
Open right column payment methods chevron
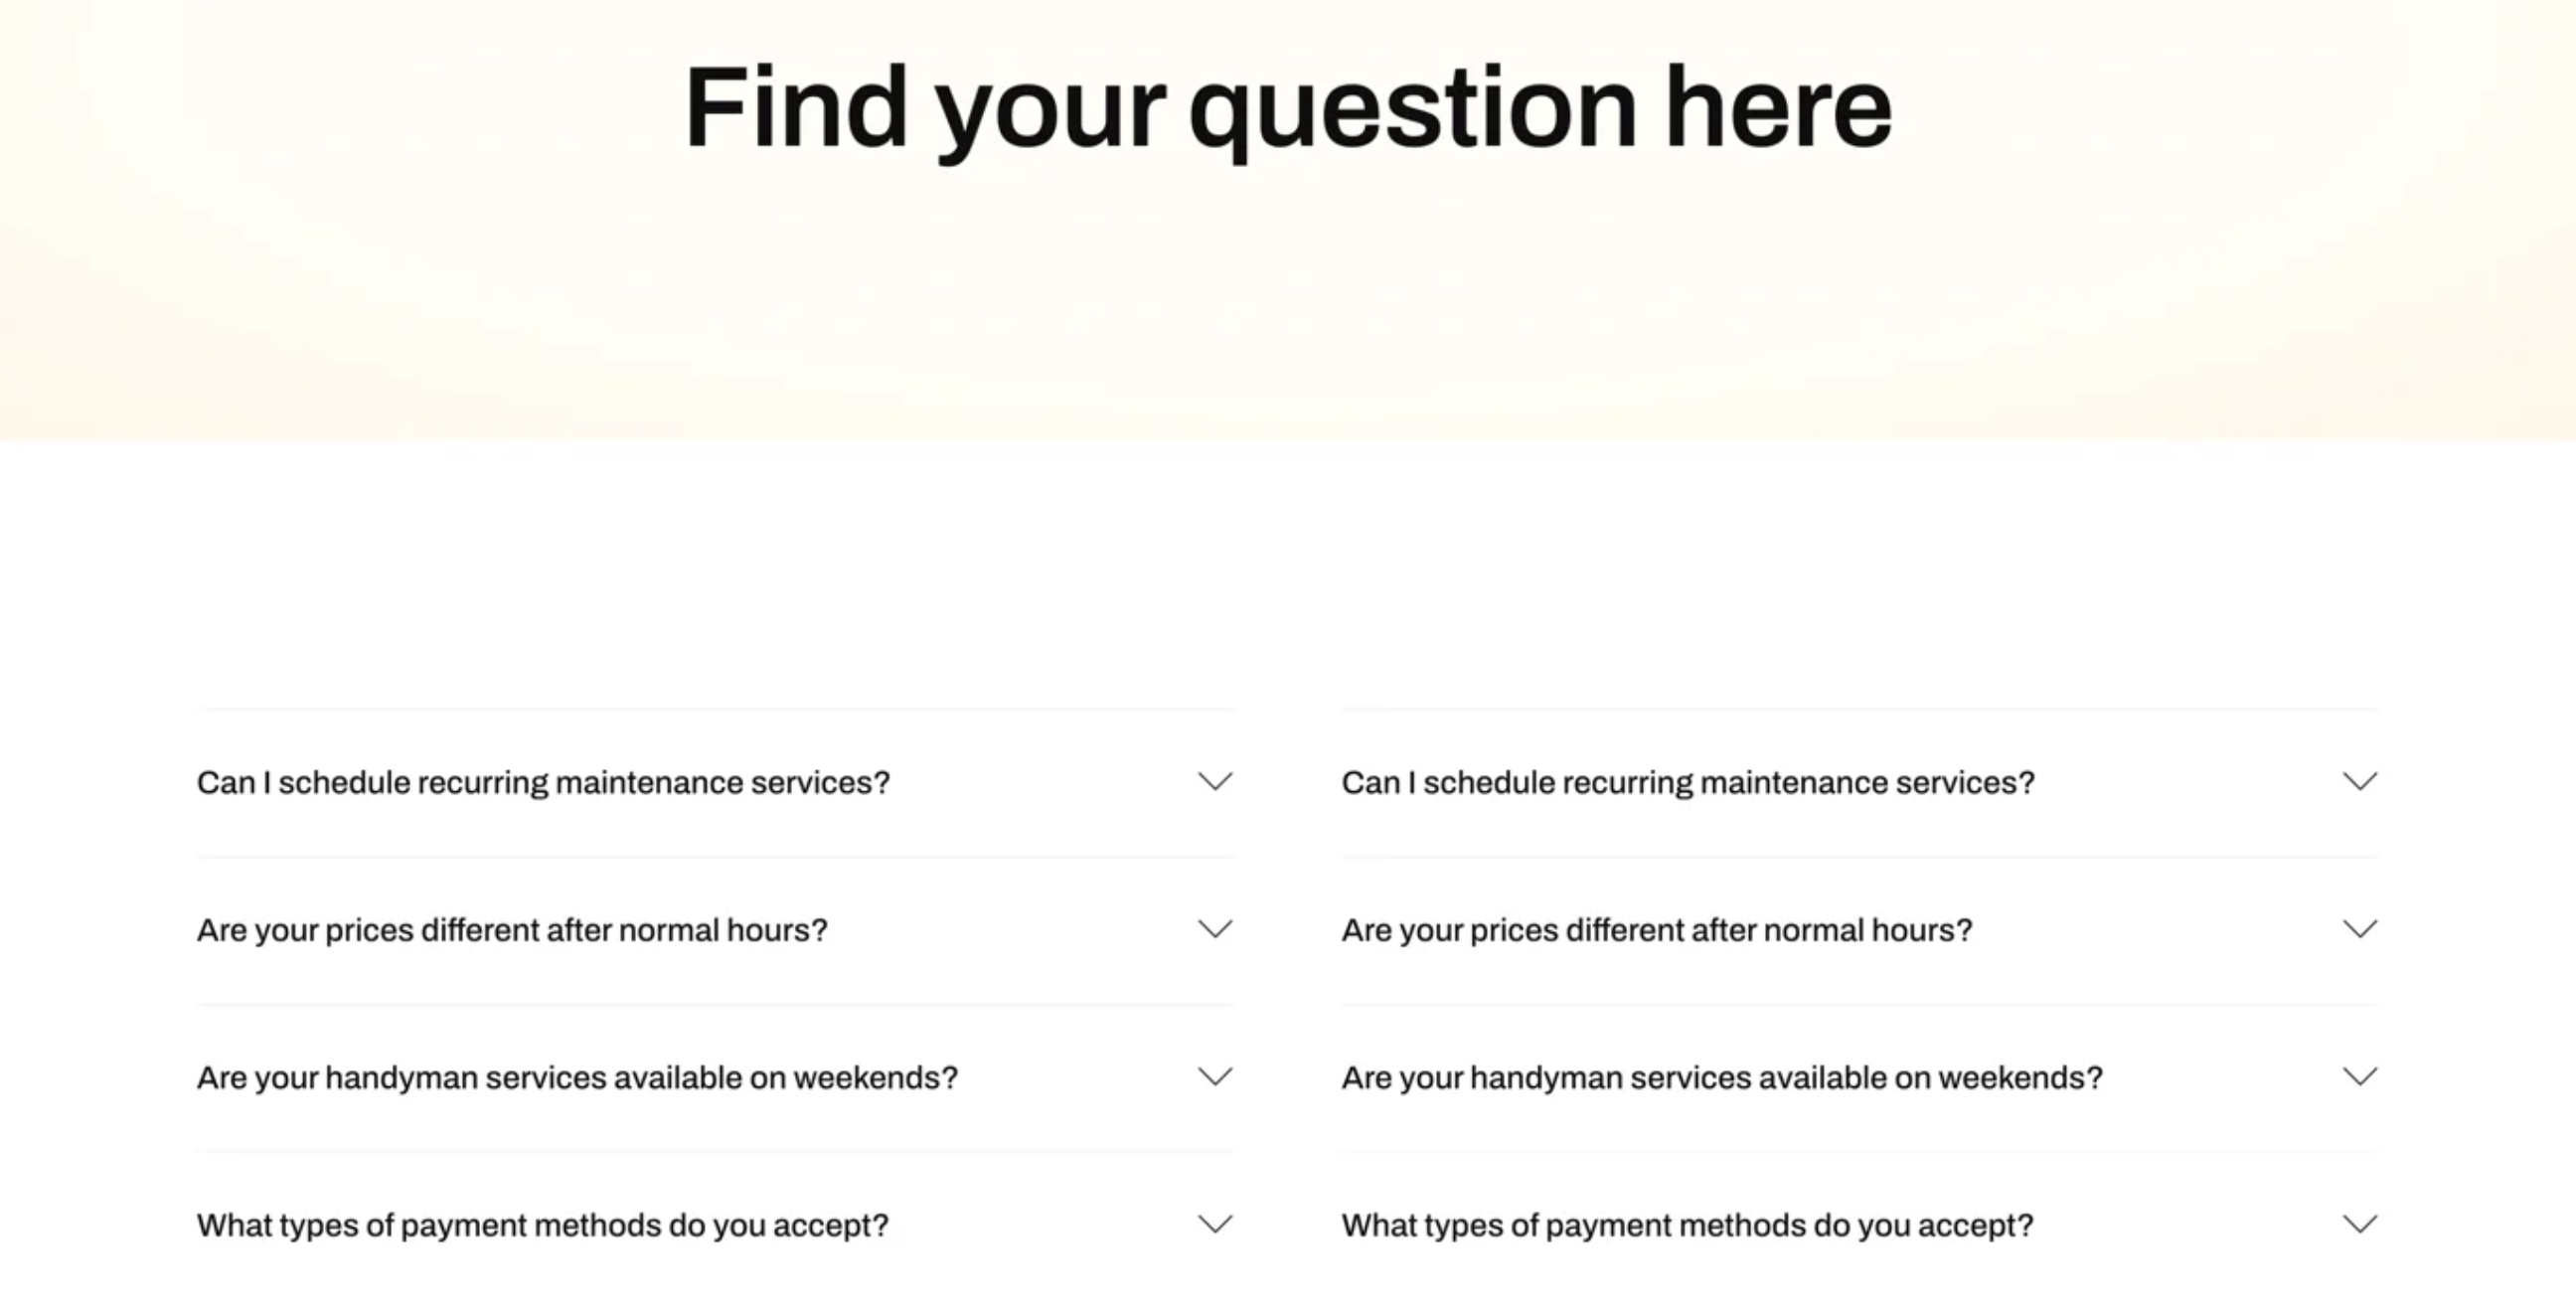coord(2360,1224)
